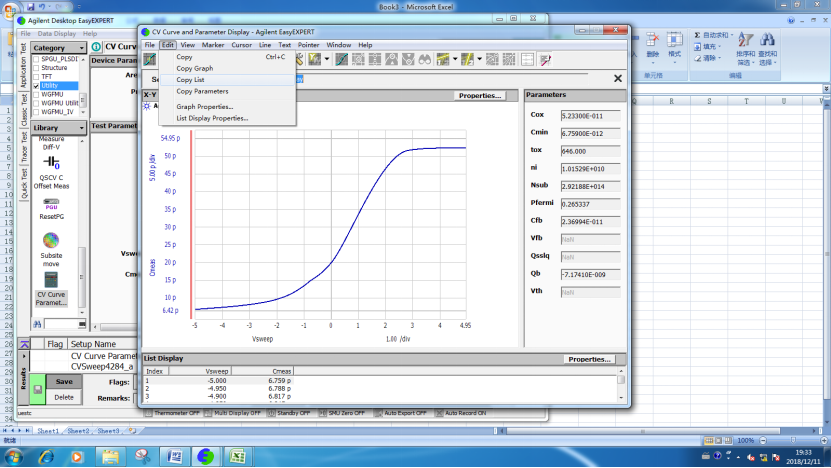
Task: Click the binoculars find icon below Library
Action: (38, 324)
